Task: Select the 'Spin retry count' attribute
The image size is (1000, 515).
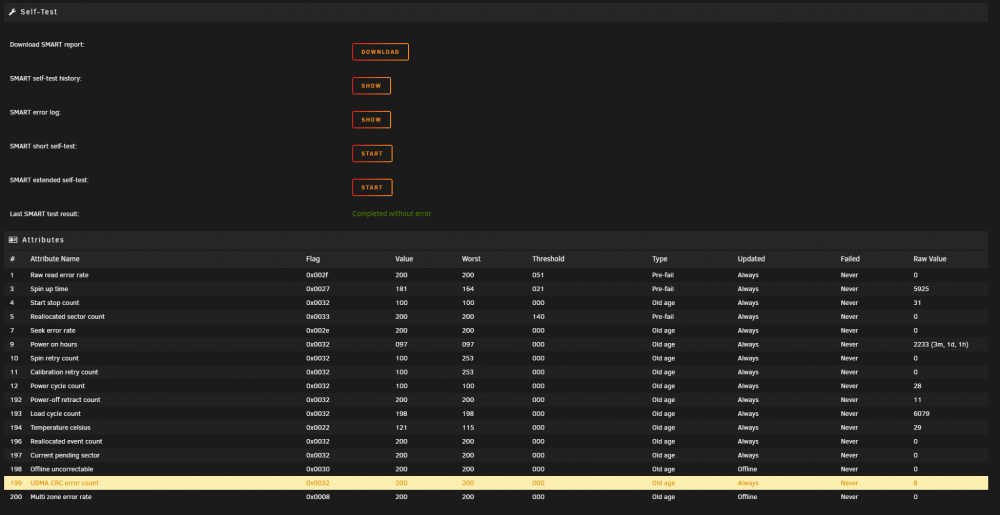Action: pyautogui.click(x=496, y=358)
